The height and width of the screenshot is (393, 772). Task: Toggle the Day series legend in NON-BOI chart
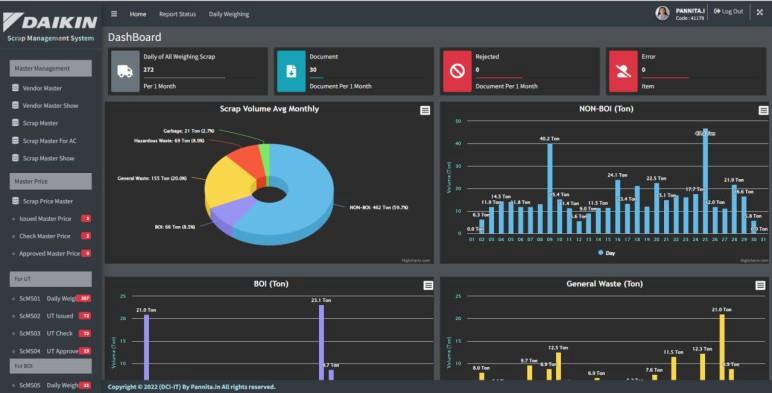(x=606, y=253)
